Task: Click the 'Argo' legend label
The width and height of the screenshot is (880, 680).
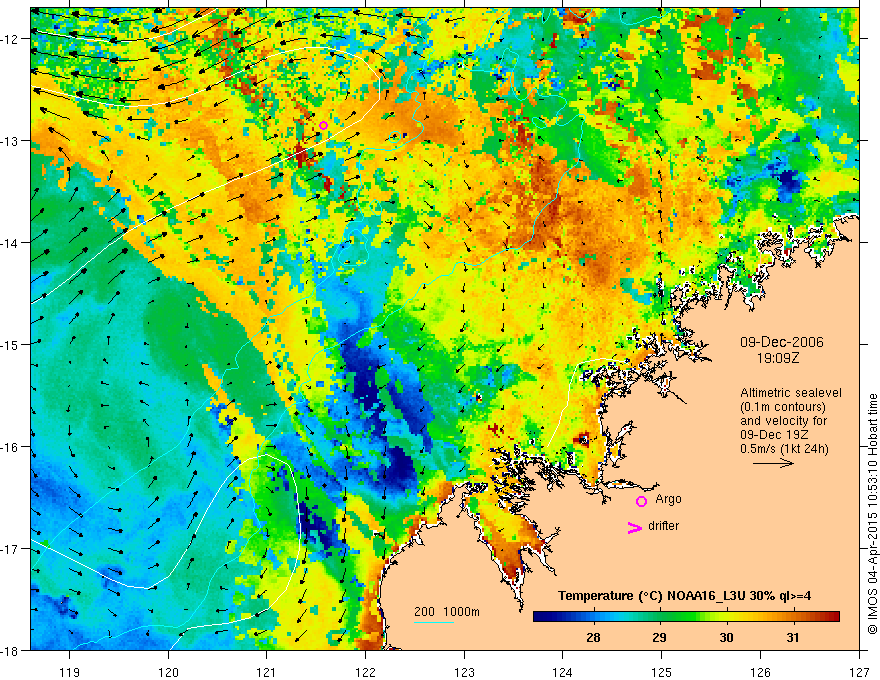Action: pyautogui.click(x=668, y=499)
